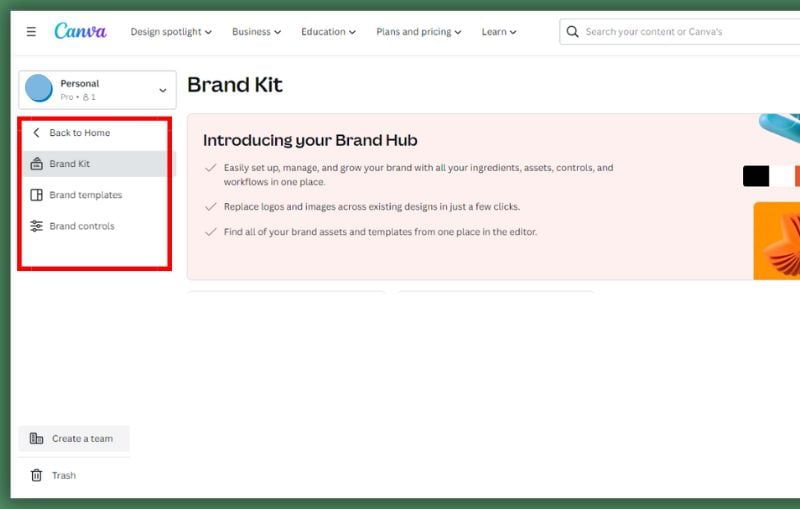Click the search magnifier icon
The height and width of the screenshot is (509, 800).
(x=572, y=32)
